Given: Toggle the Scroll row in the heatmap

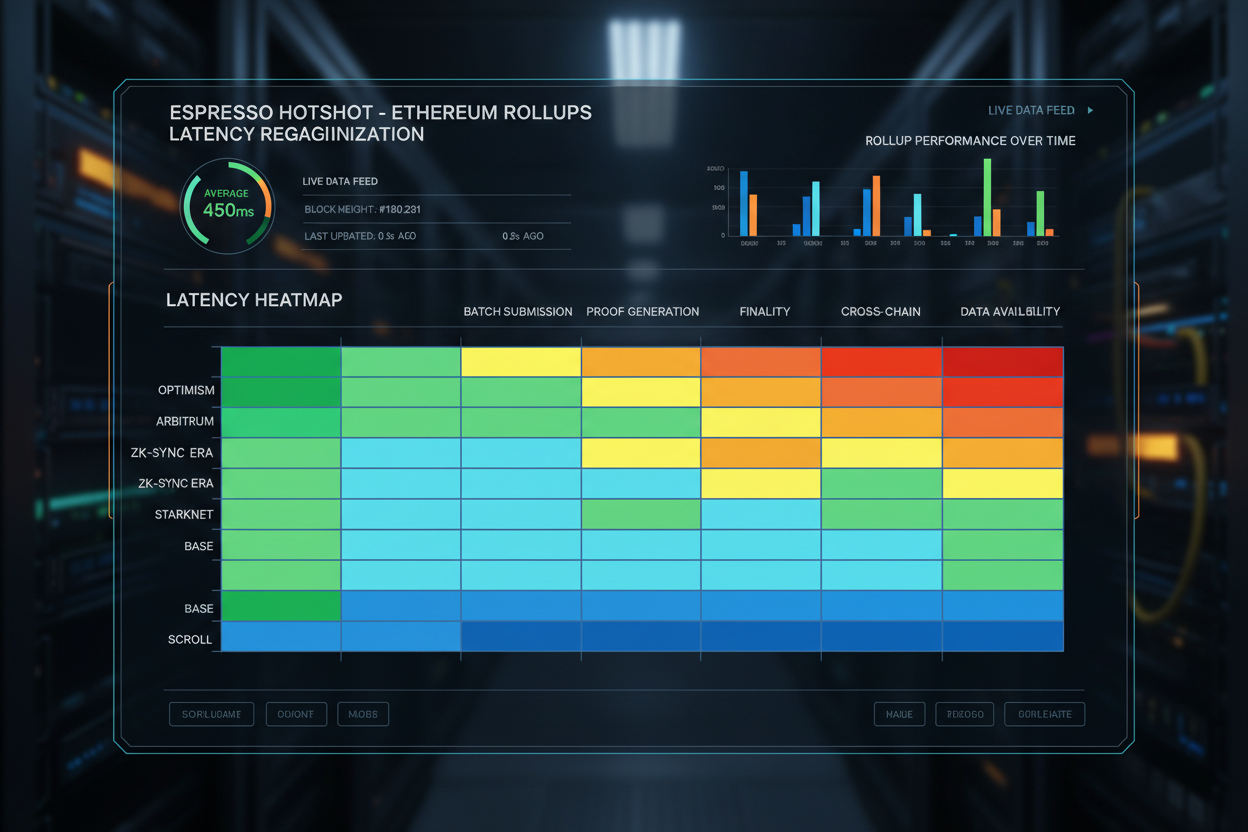Looking at the screenshot, I should (190, 639).
